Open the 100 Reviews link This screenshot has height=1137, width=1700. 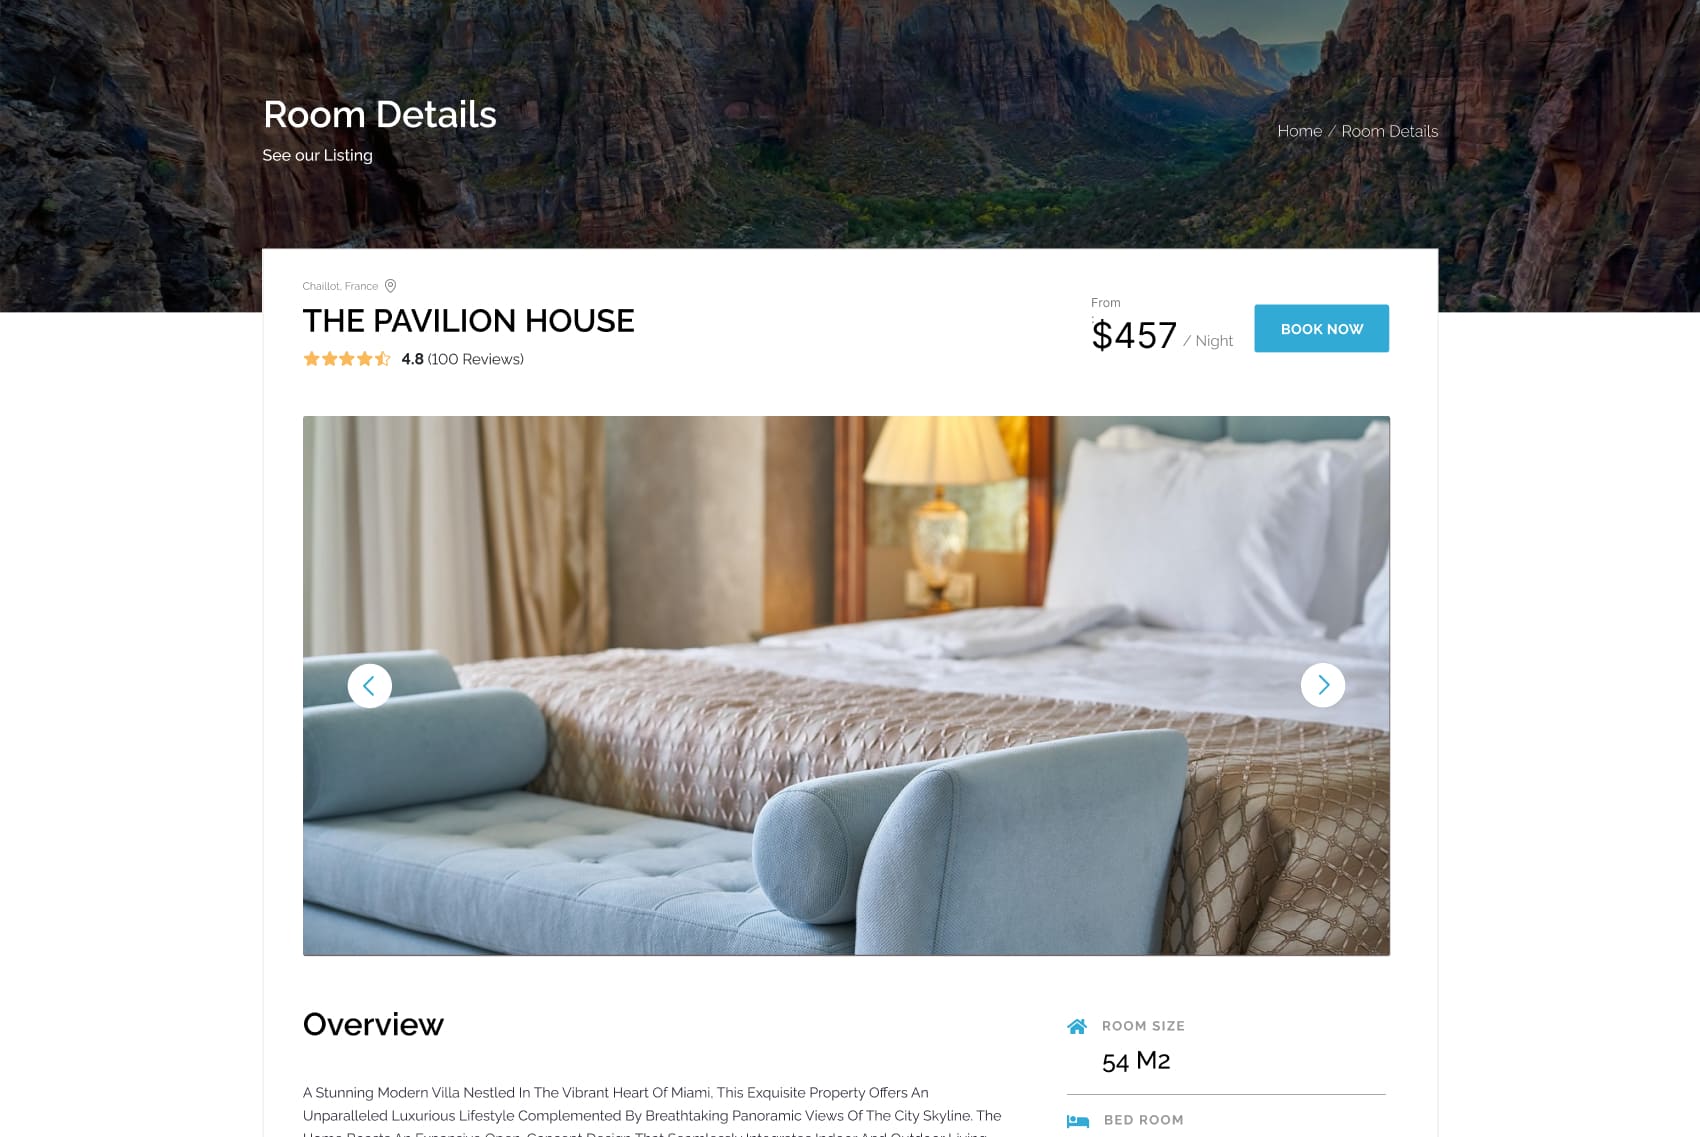pos(476,359)
